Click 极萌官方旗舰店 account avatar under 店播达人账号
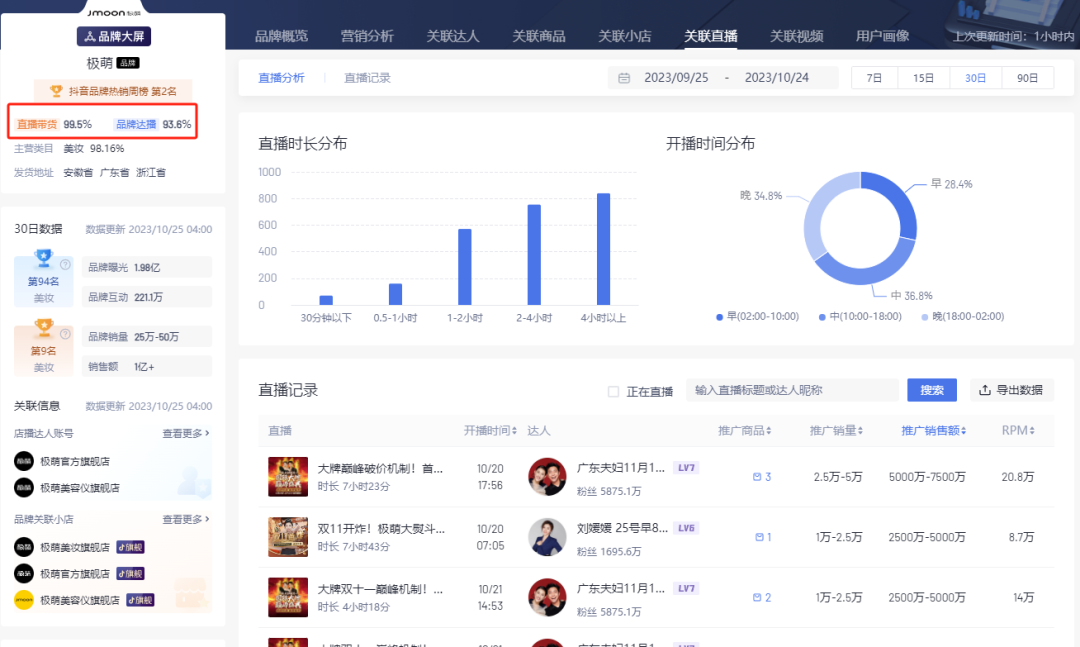 [x=24, y=461]
